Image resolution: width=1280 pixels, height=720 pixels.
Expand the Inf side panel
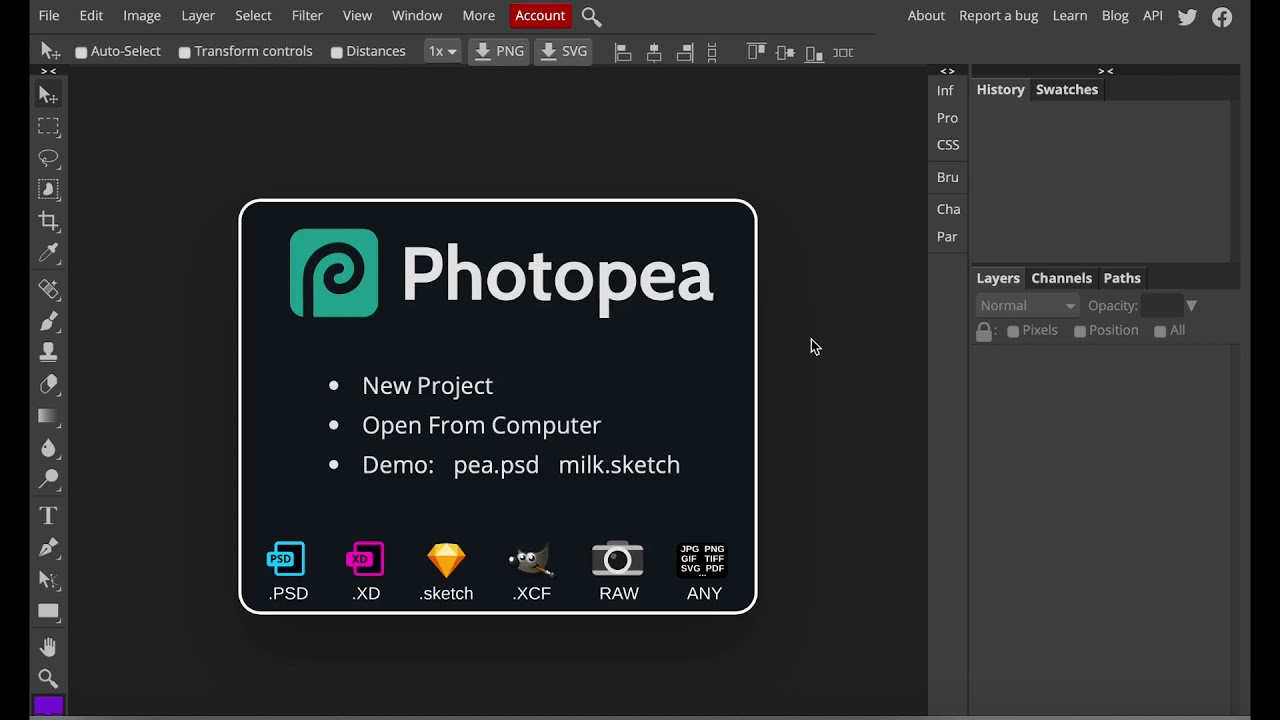(x=945, y=91)
